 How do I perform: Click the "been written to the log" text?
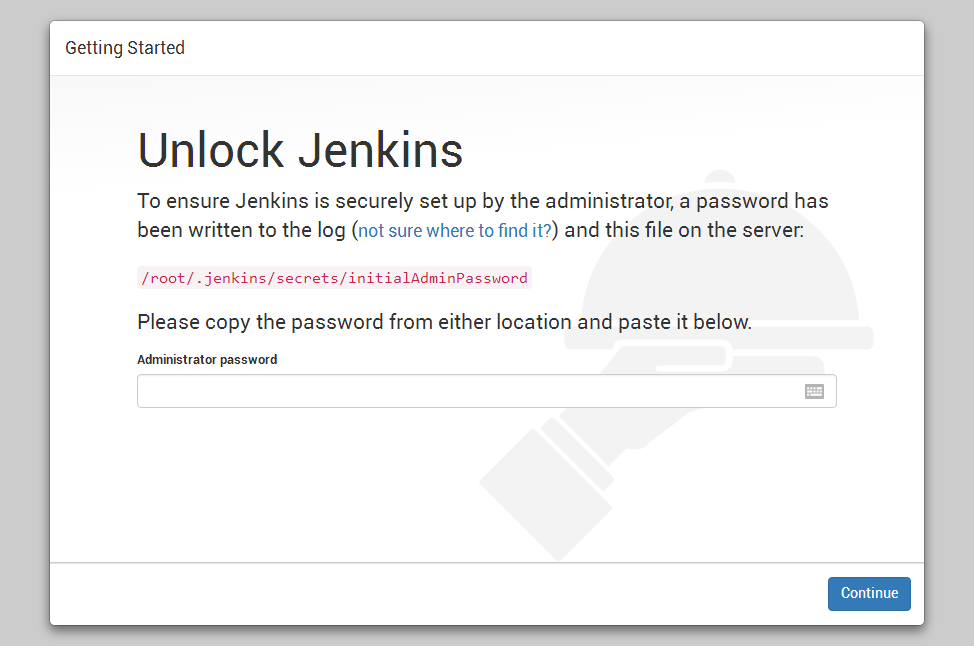click(242, 230)
